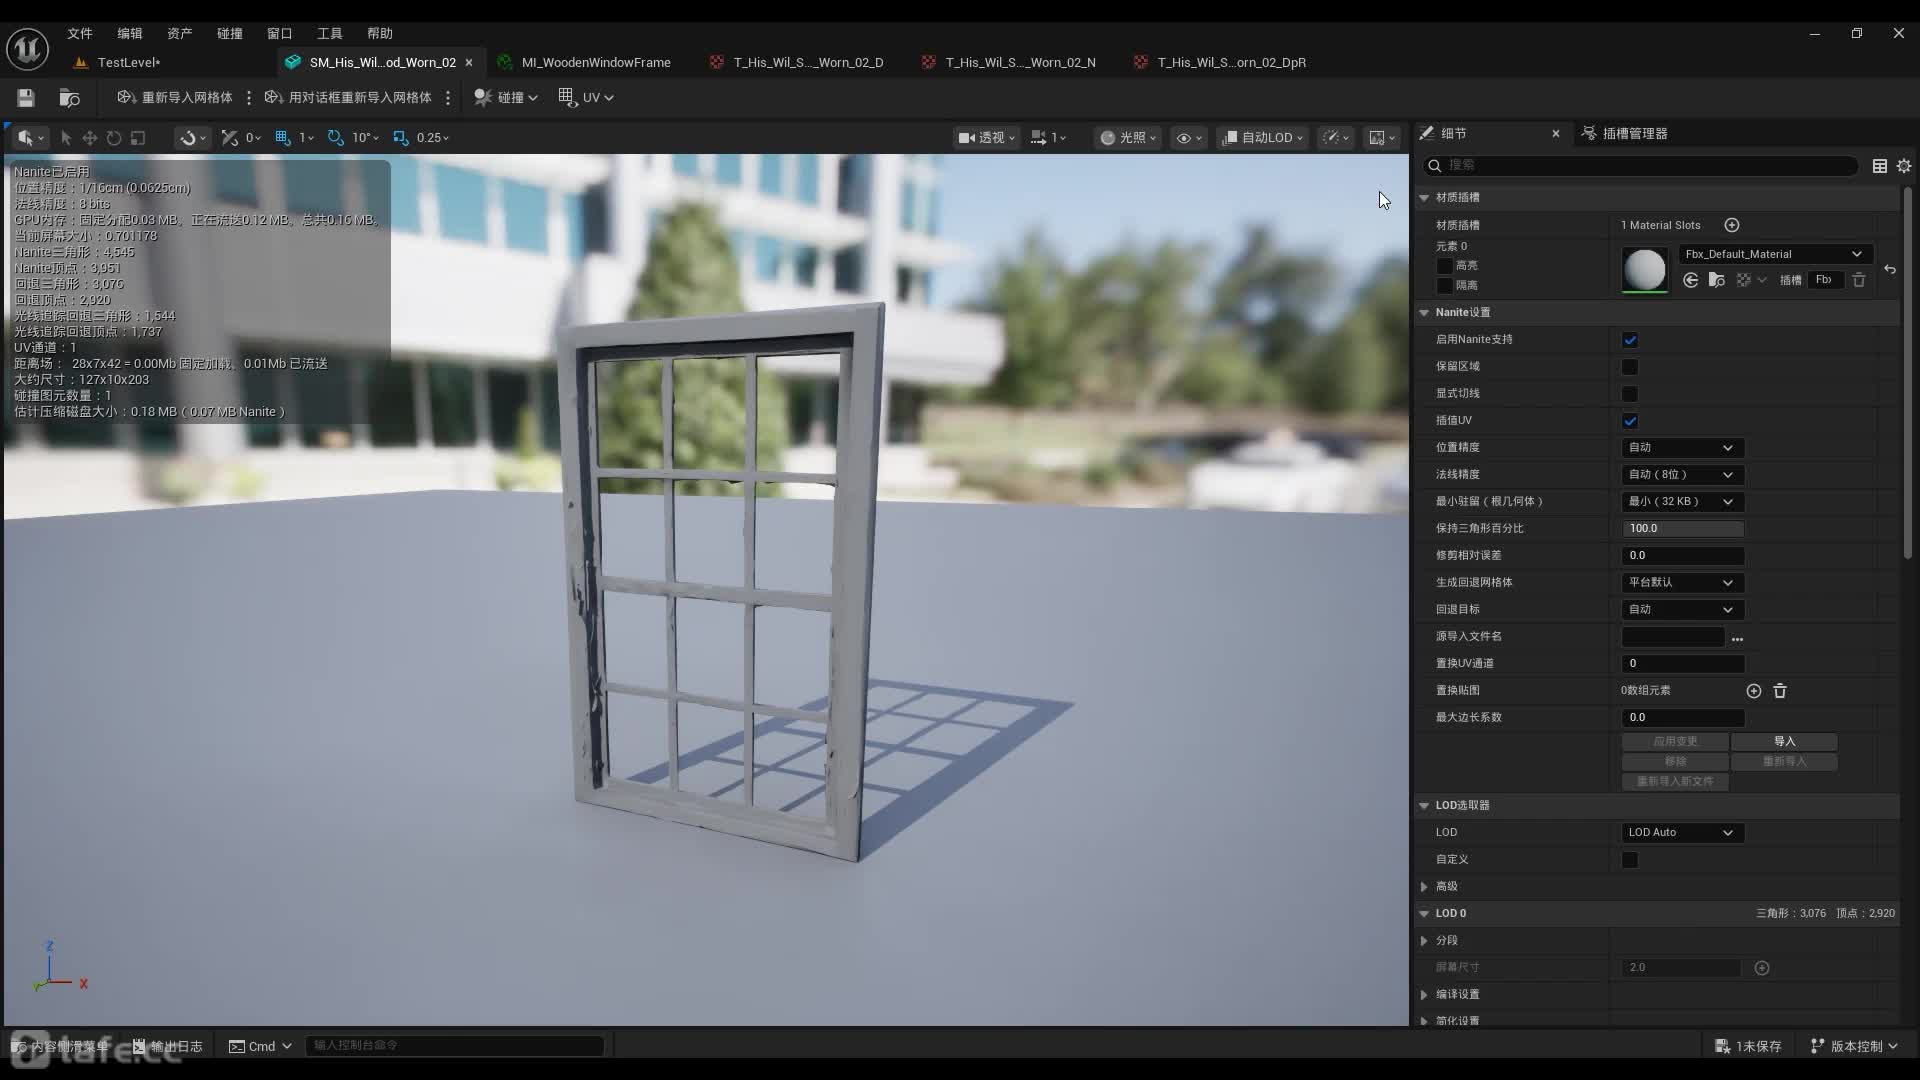Click the 重新导入网格体 button

tap(175, 97)
